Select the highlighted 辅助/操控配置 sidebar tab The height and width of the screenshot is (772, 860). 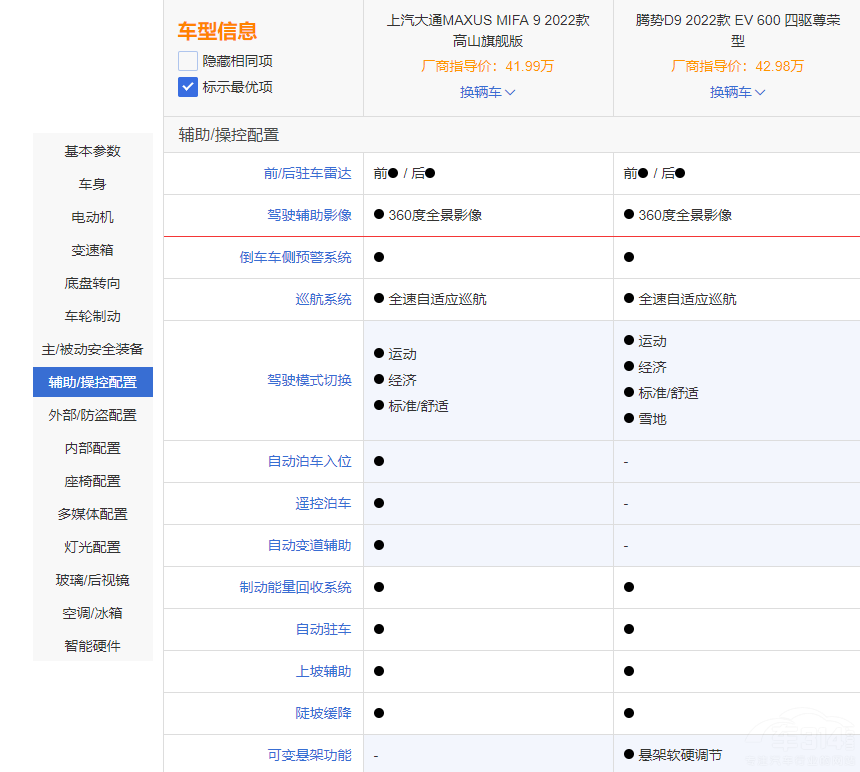point(93,382)
